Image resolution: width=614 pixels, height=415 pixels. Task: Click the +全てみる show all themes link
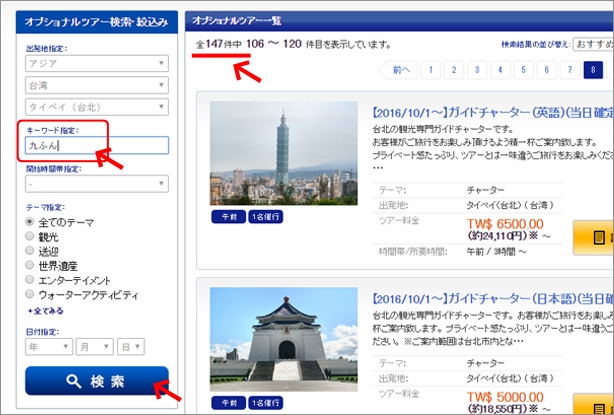(x=50, y=312)
